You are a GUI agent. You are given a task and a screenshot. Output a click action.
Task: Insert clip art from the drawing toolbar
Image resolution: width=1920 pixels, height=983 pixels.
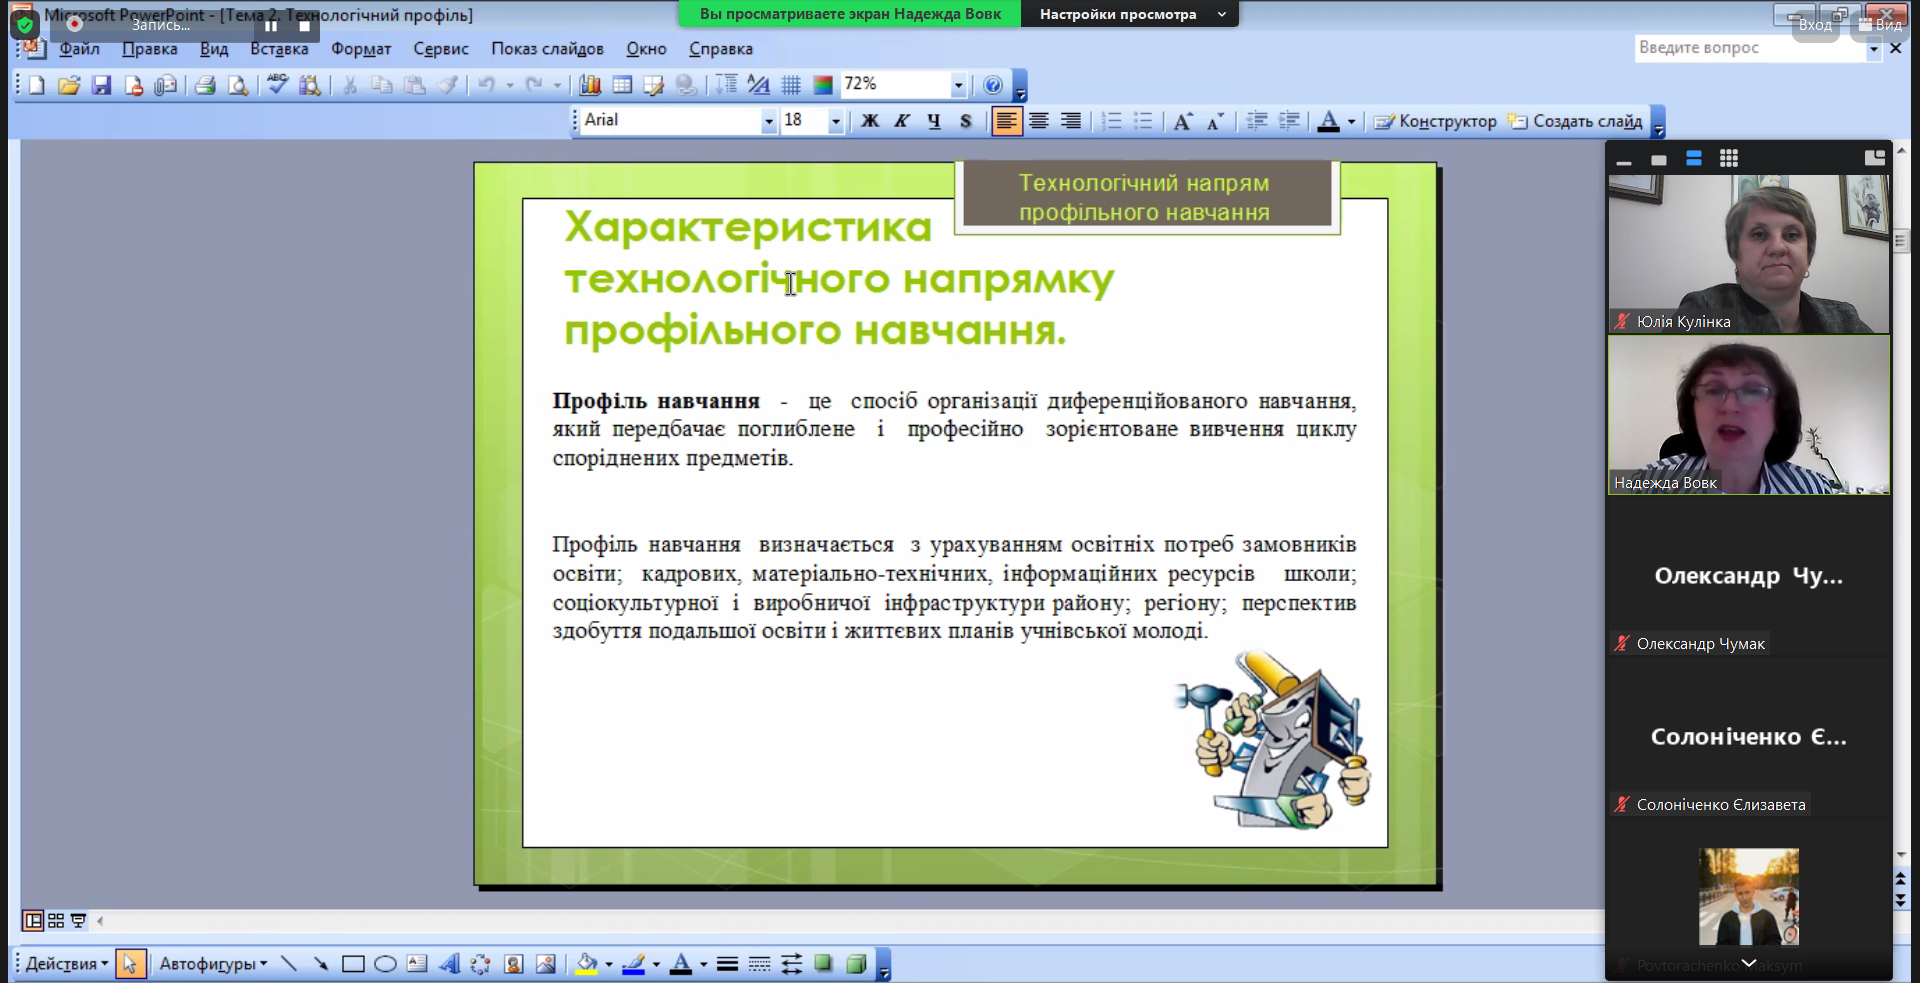pos(513,964)
